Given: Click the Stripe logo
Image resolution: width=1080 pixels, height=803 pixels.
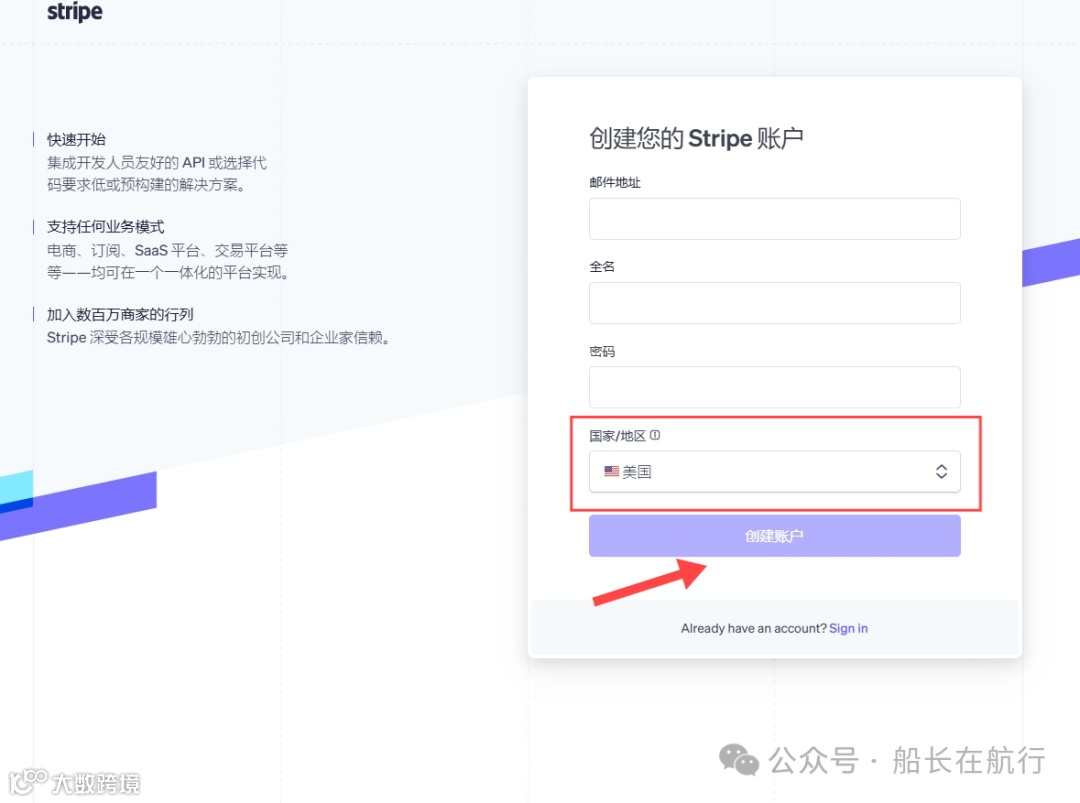Looking at the screenshot, I should point(74,12).
